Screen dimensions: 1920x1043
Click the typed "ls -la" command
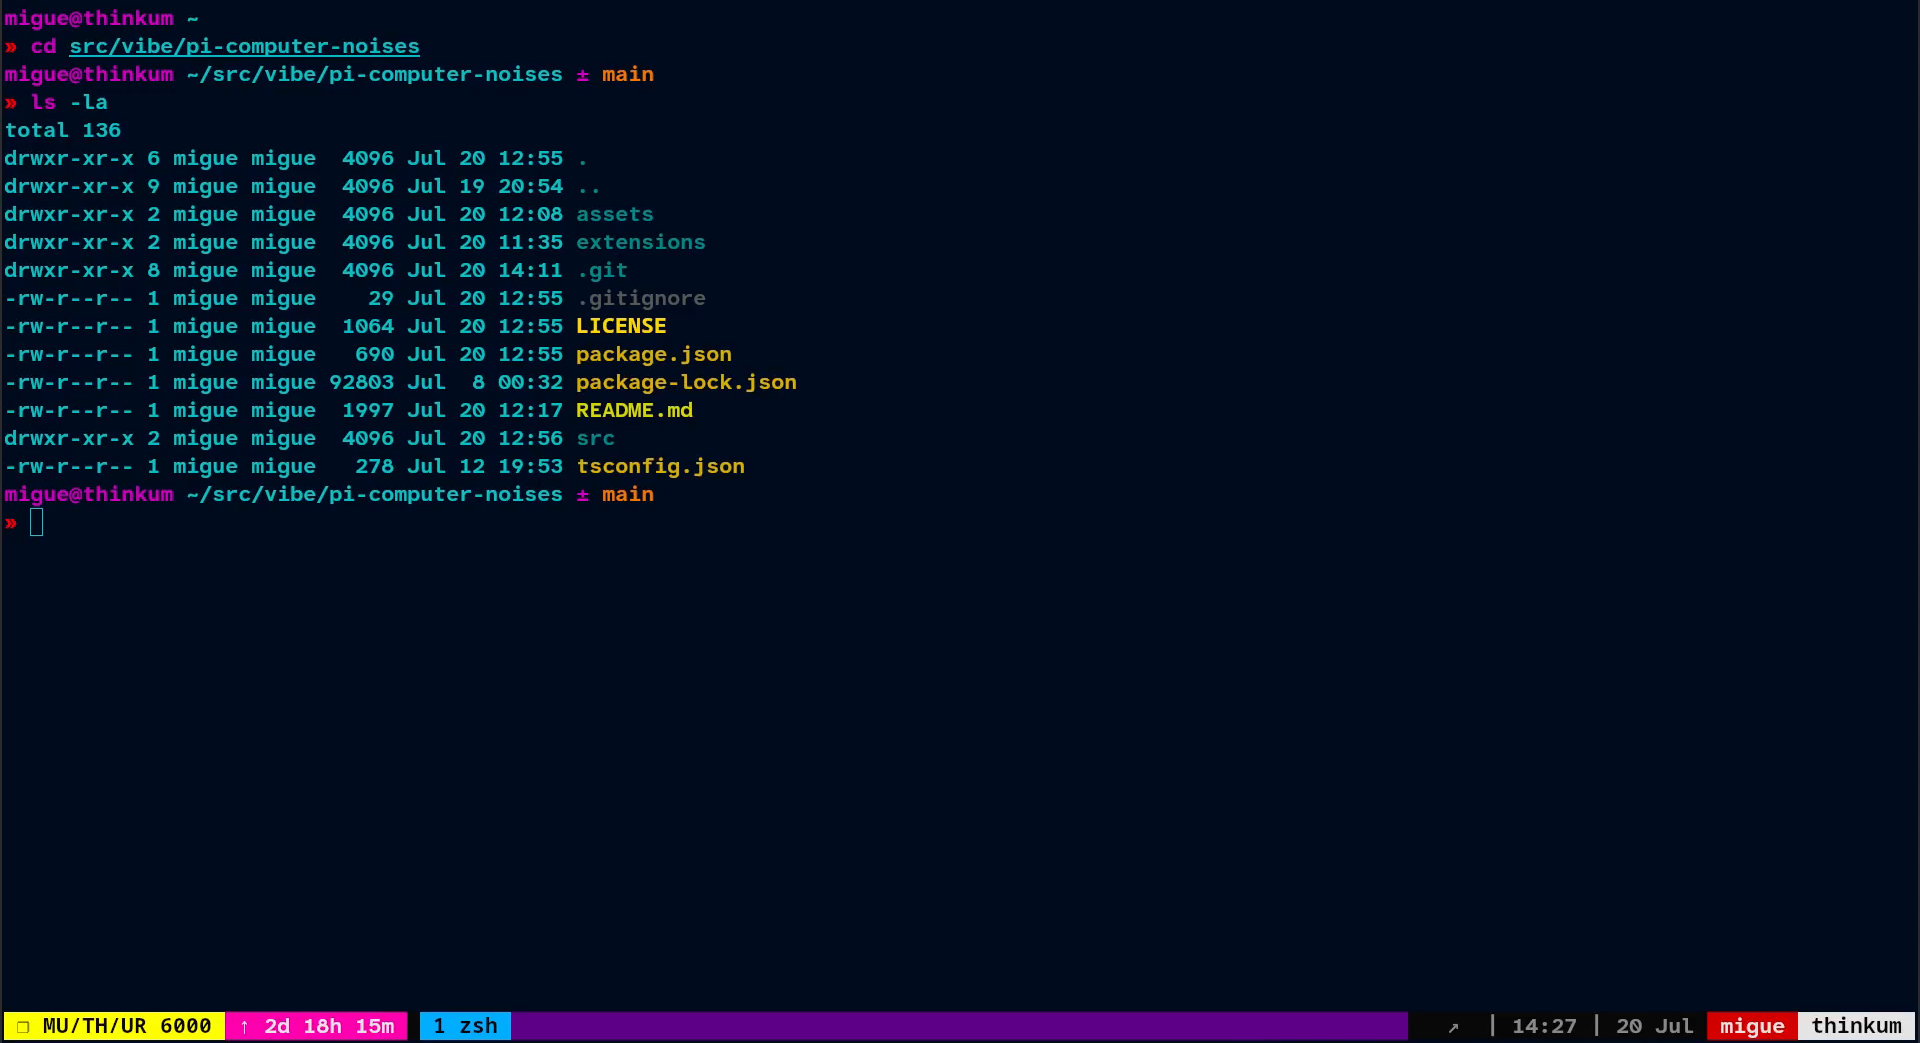pyautogui.click(x=69, y=102)
